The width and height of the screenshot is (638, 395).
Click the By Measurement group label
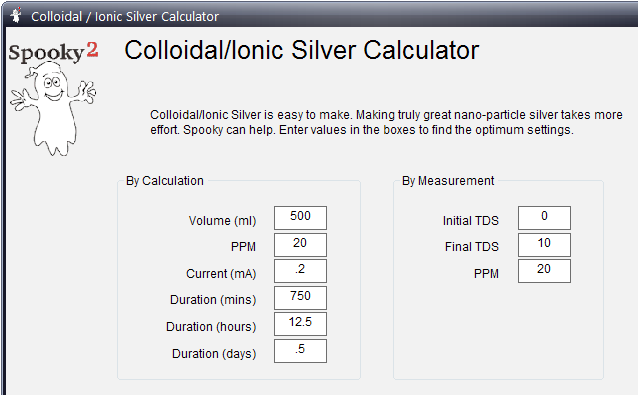click(448, 181)
